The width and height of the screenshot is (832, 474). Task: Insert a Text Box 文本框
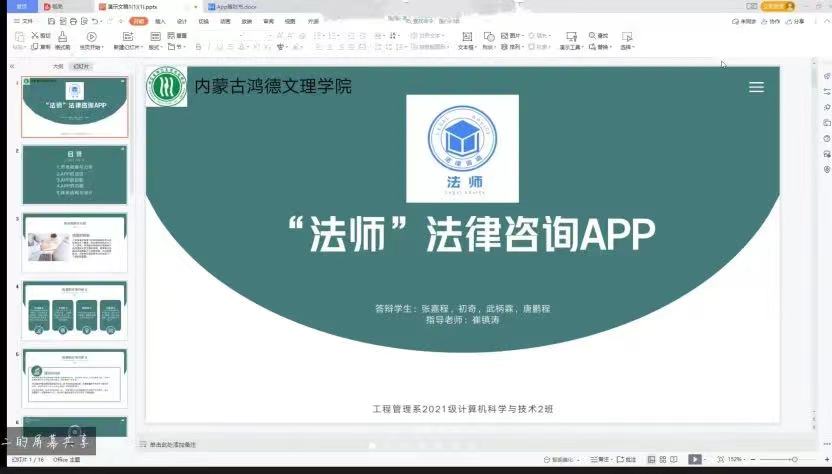[467, 40]
